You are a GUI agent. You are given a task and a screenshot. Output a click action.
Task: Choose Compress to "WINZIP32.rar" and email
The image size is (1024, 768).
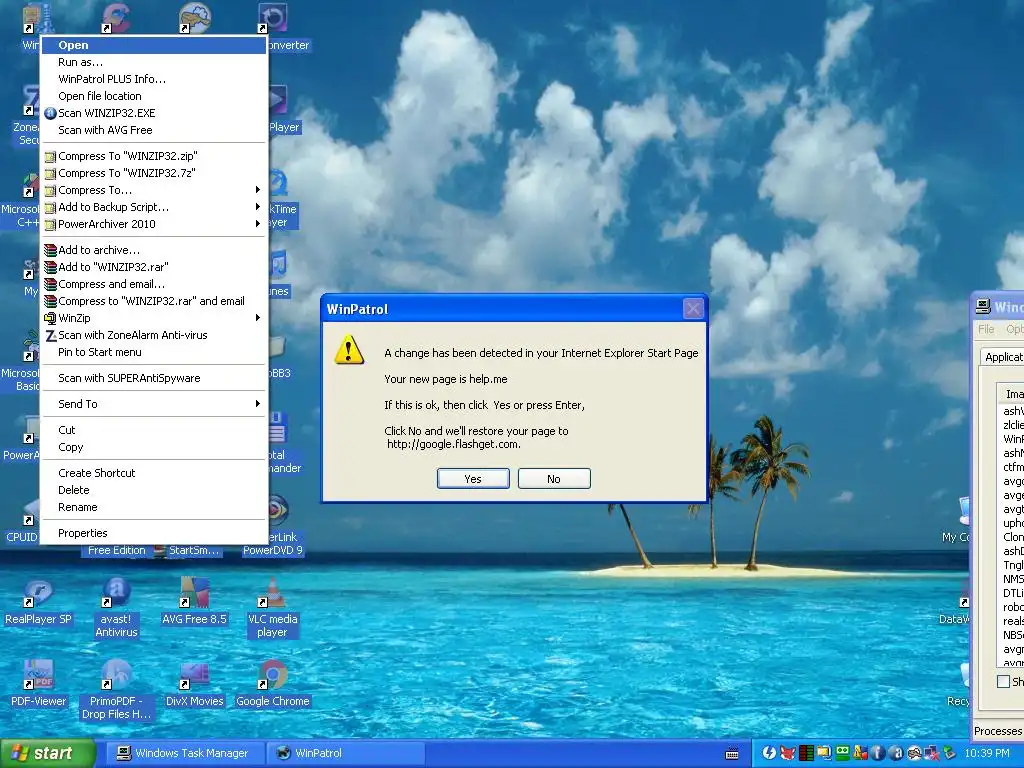(x=153, y=301)
